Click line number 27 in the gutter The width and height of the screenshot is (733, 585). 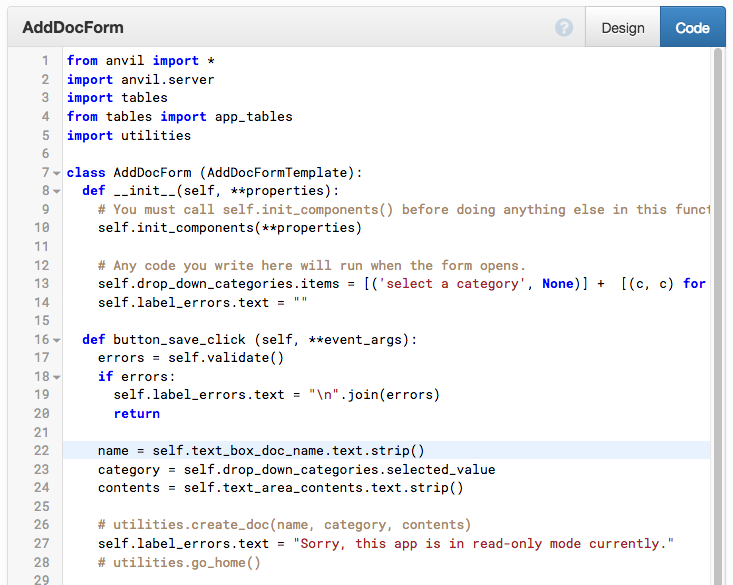[40, 544]
